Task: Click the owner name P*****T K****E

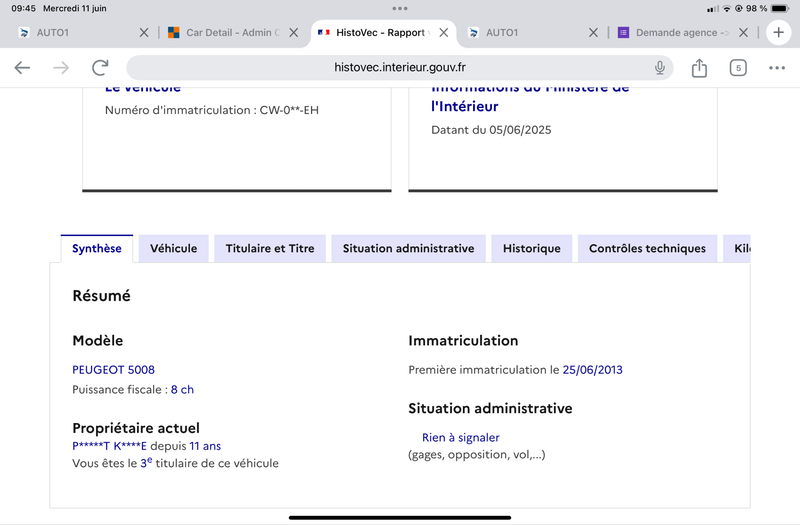Action: 109,446
